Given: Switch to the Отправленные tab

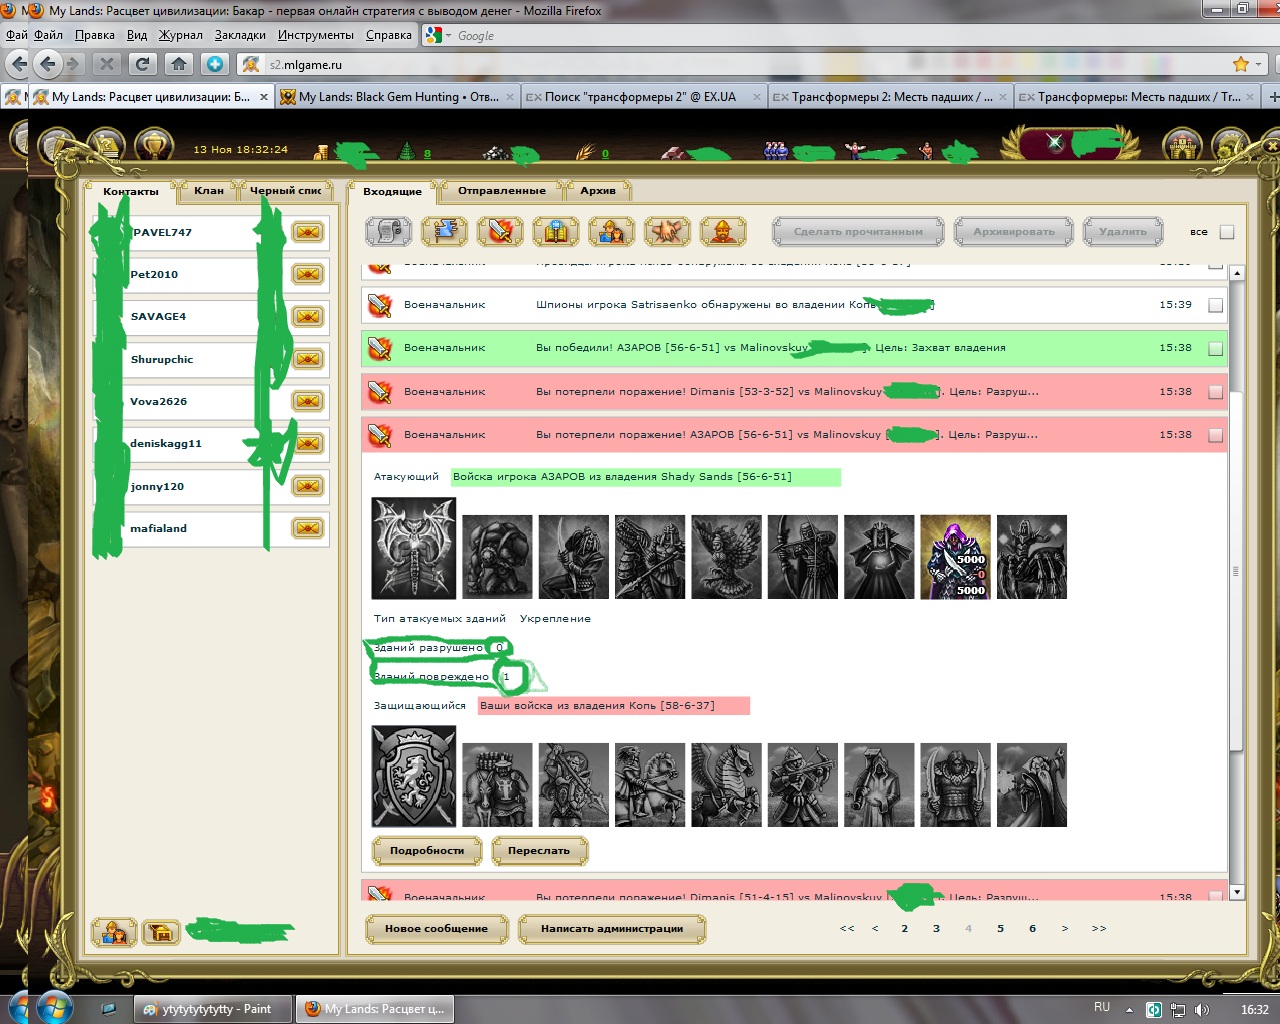Looking at the screenshot, I should point(502,191).
